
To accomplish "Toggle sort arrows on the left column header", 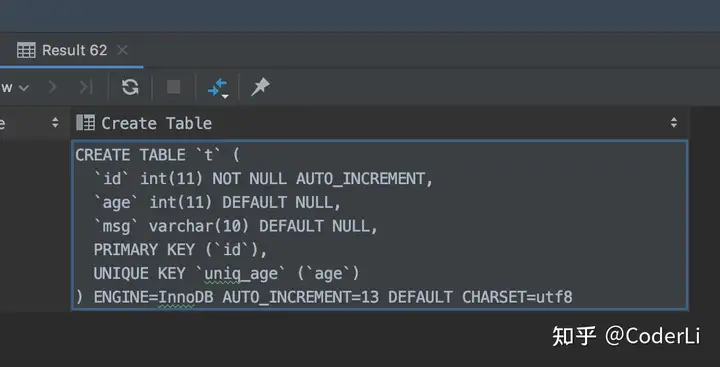I will pos(55,122).
